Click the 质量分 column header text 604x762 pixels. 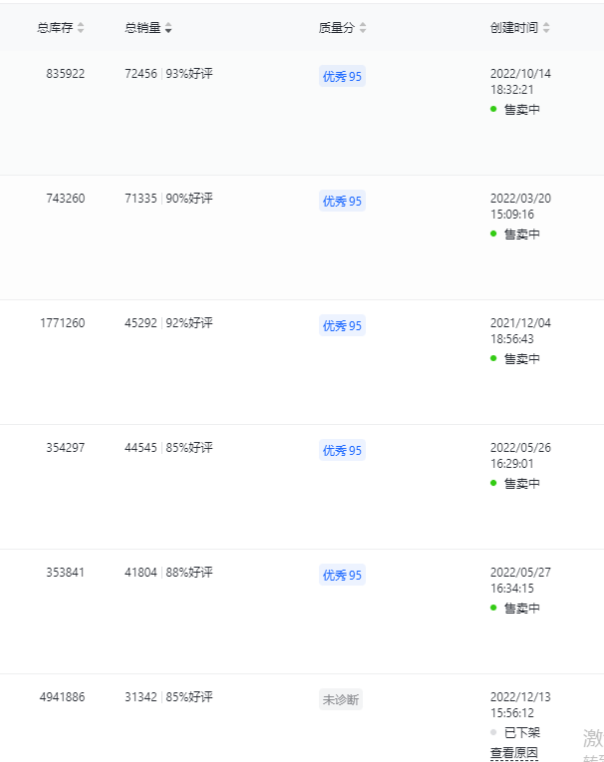[336, 28]
